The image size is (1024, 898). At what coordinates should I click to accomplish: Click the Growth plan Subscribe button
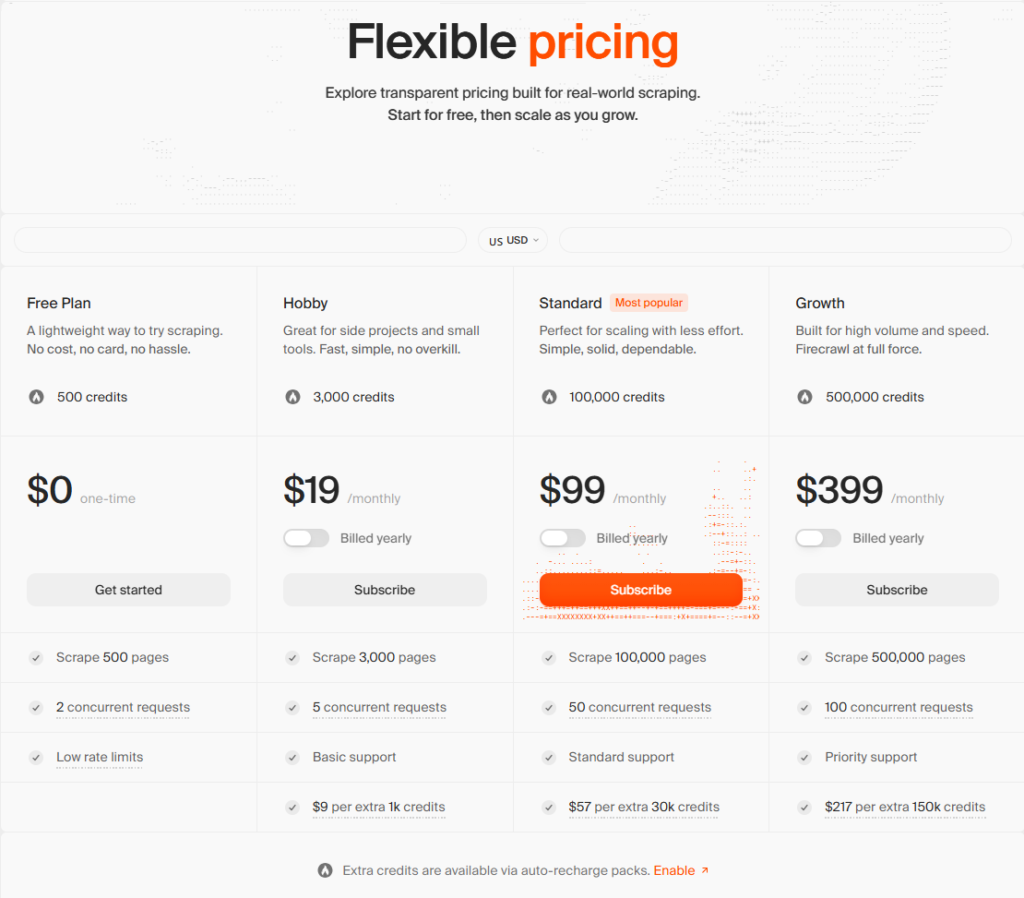[896, 590]
